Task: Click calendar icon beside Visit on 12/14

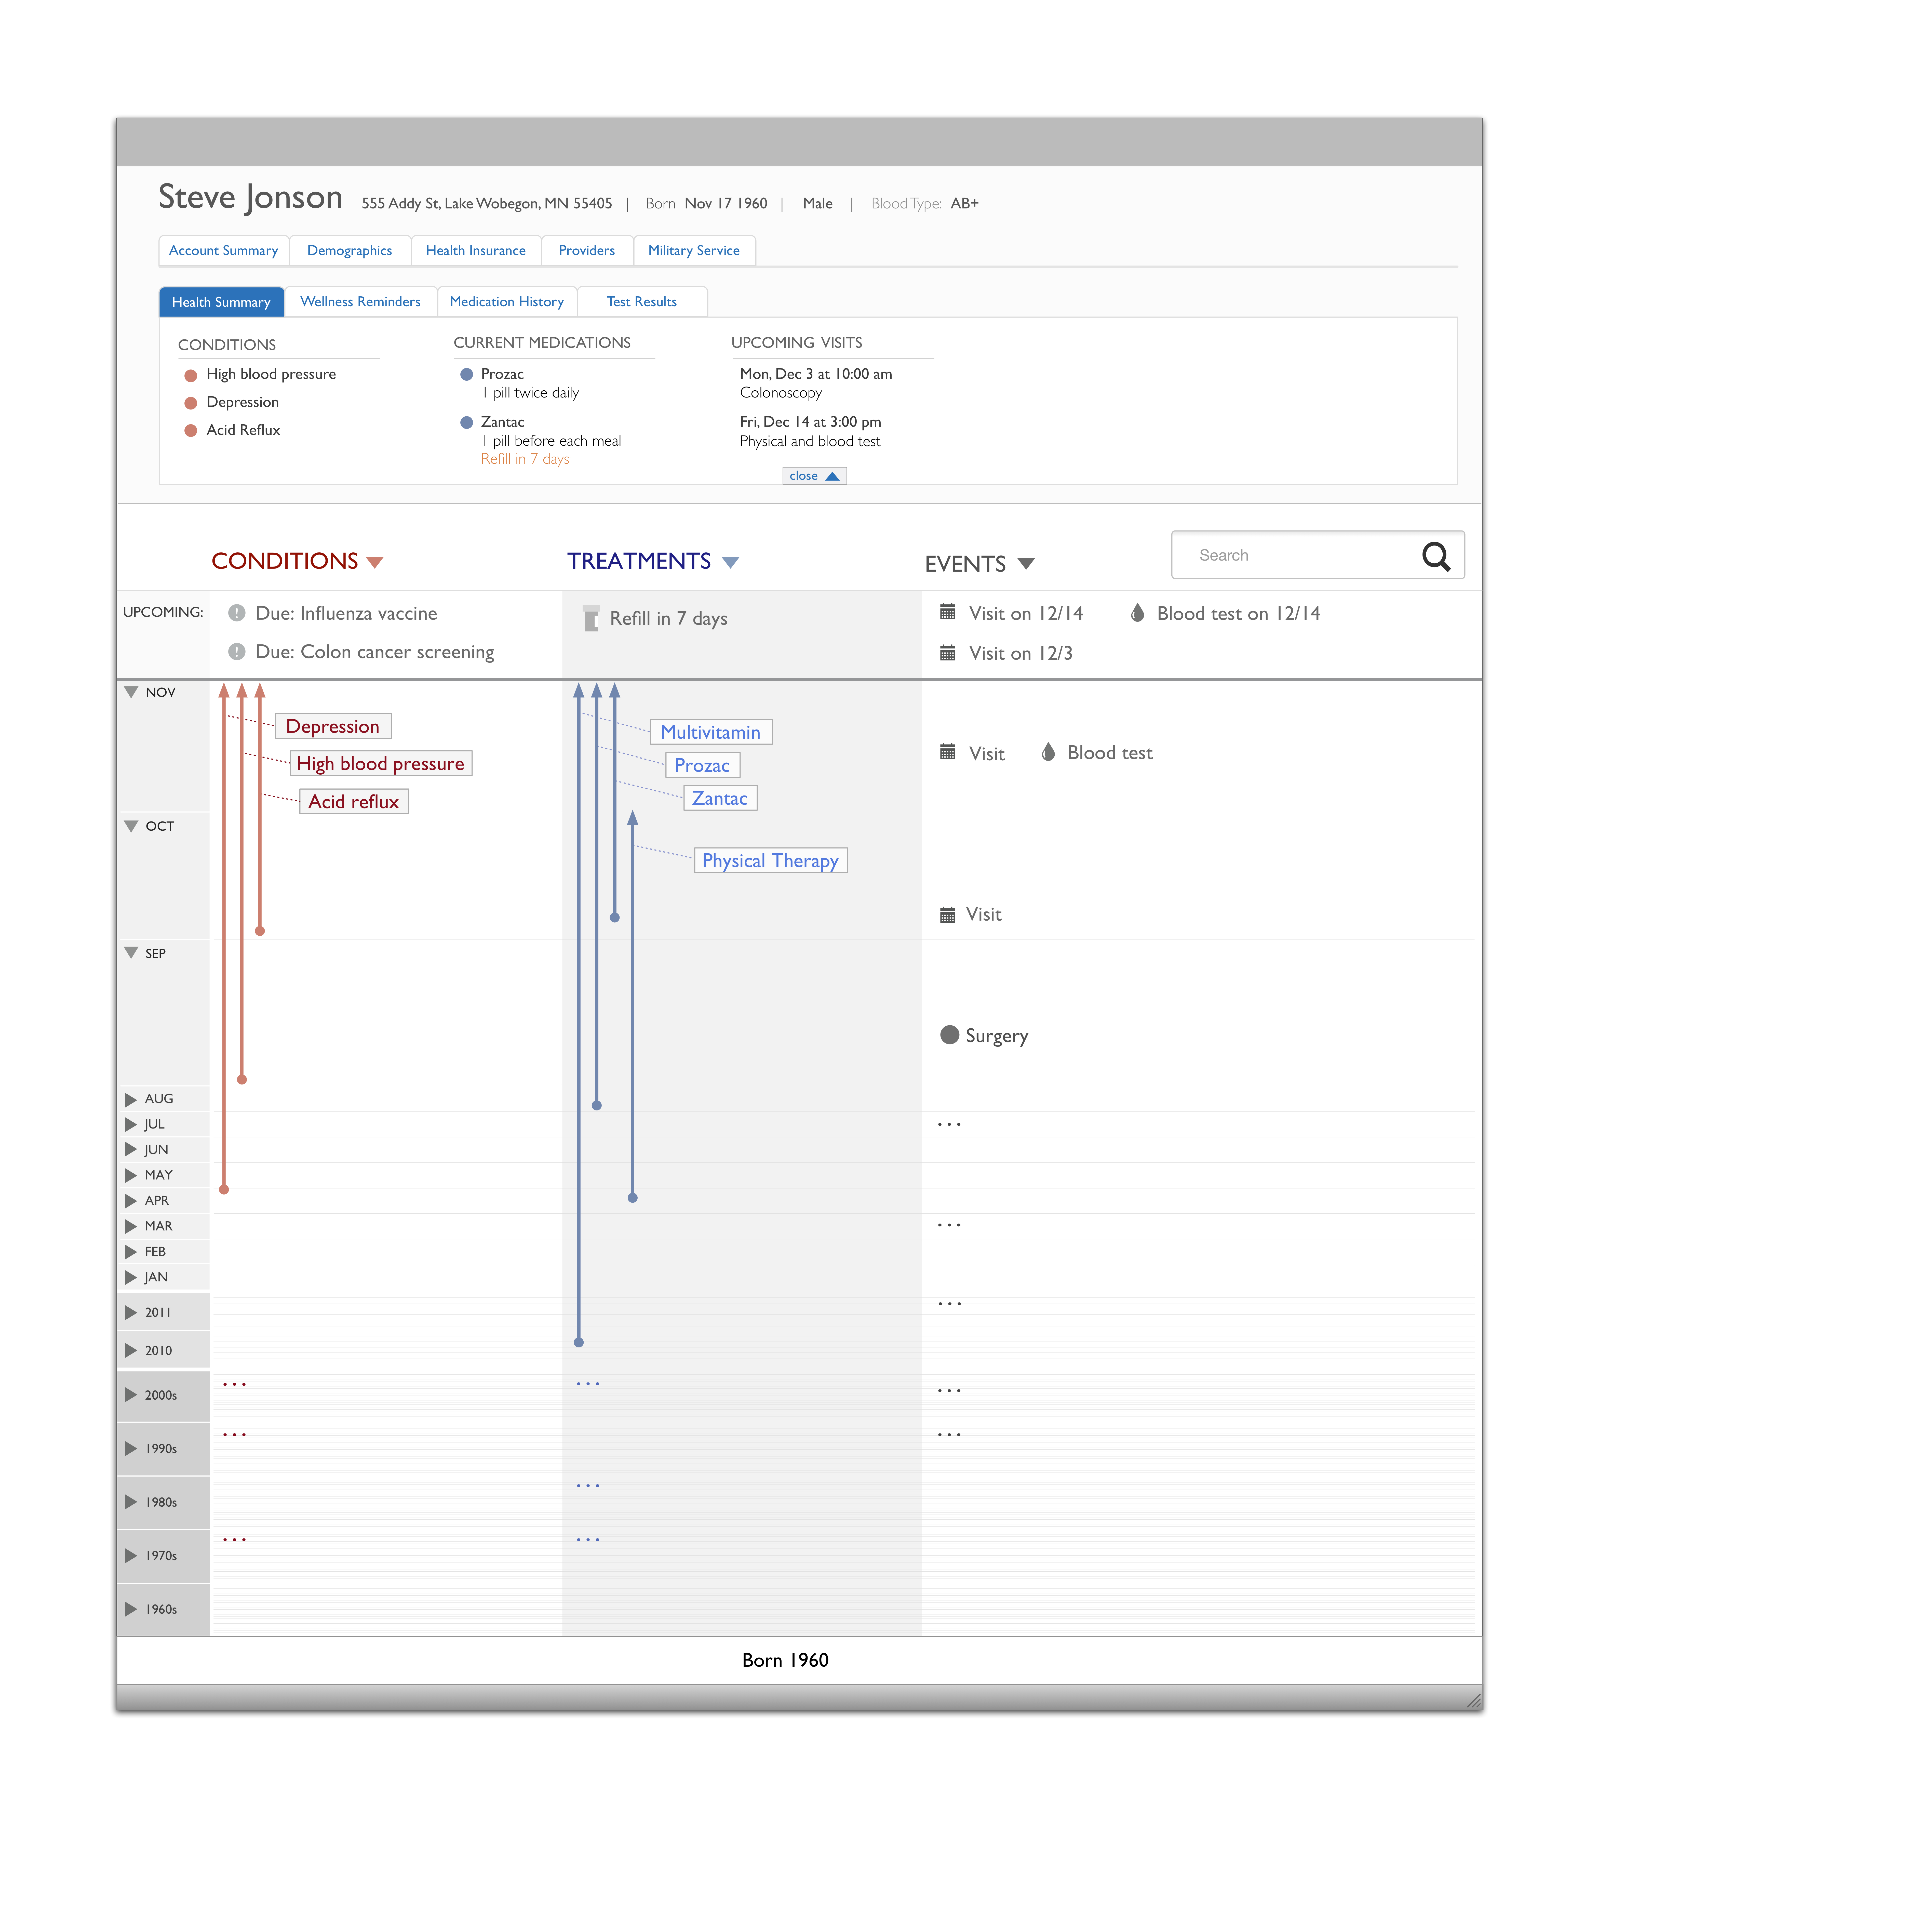Action: click(x=947, y=612)
